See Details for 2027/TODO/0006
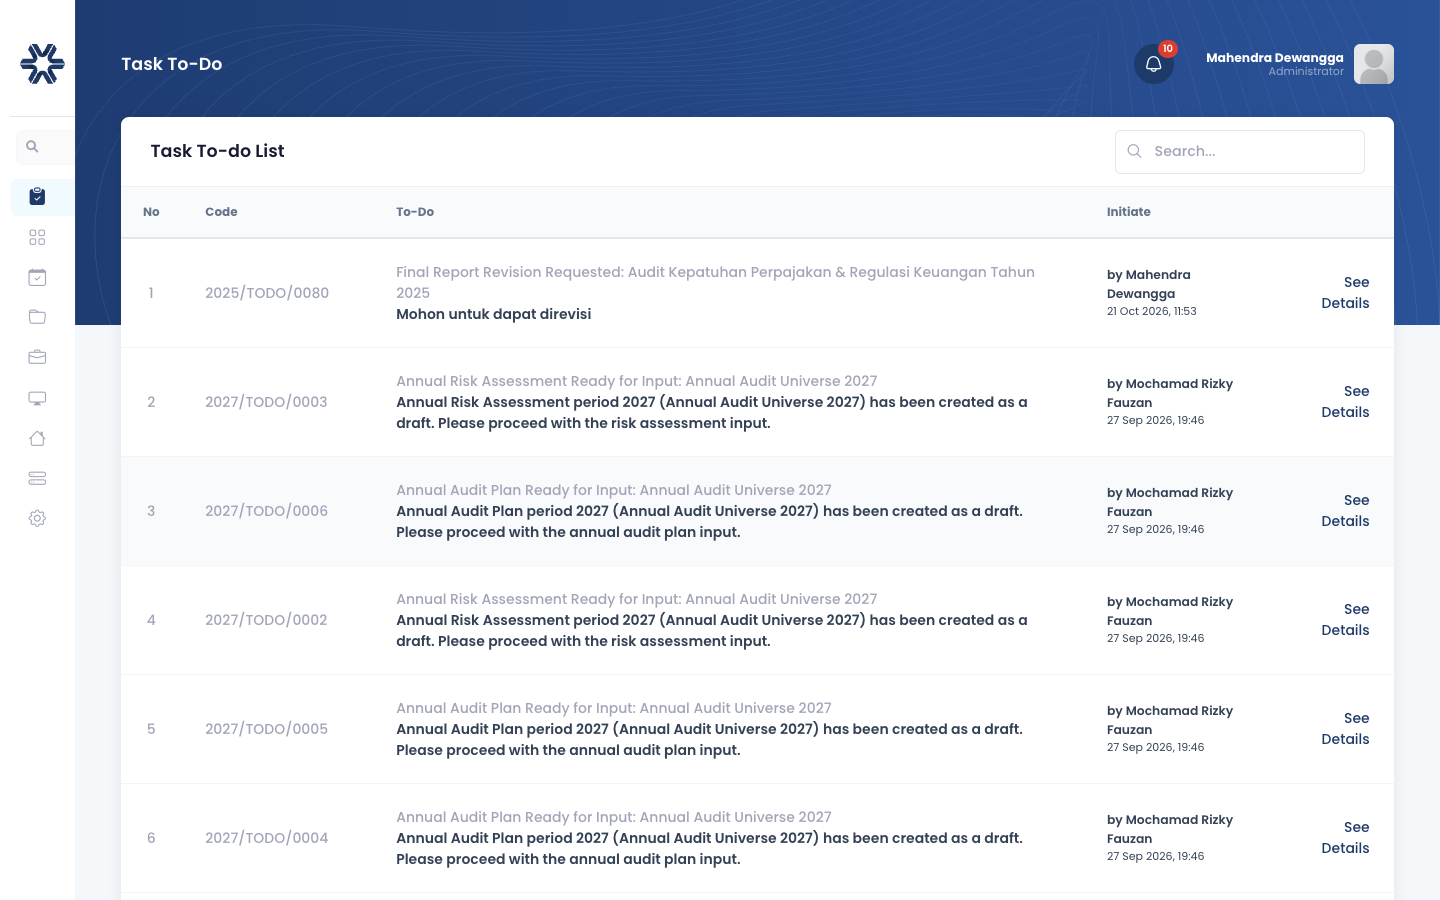Image resolution: width=1440 pixels, height=900 pixels. (1345, 511)
